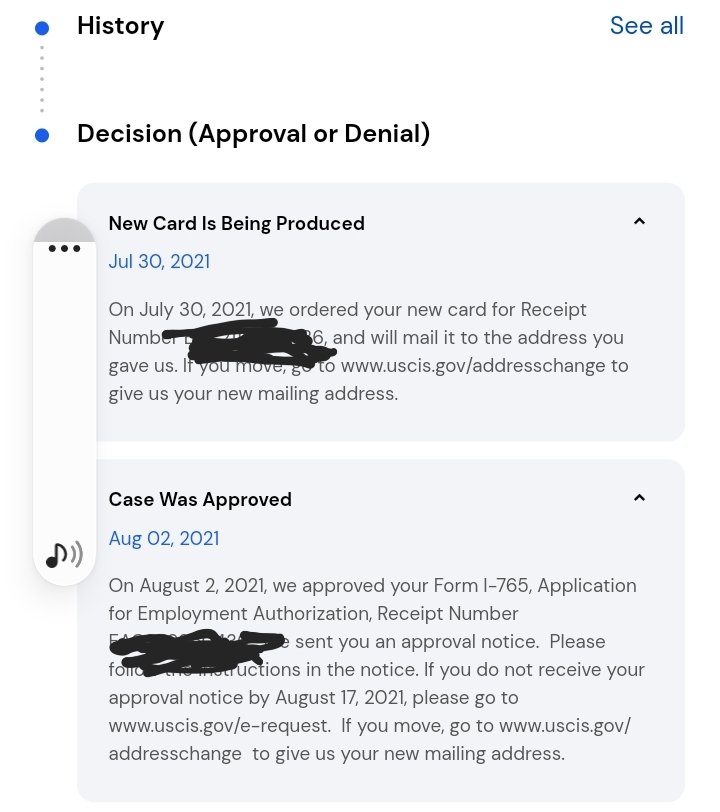The width and height of the screenshot is (720, 812).
Task: Select the History section heading
Action: (x=120, y=26)
